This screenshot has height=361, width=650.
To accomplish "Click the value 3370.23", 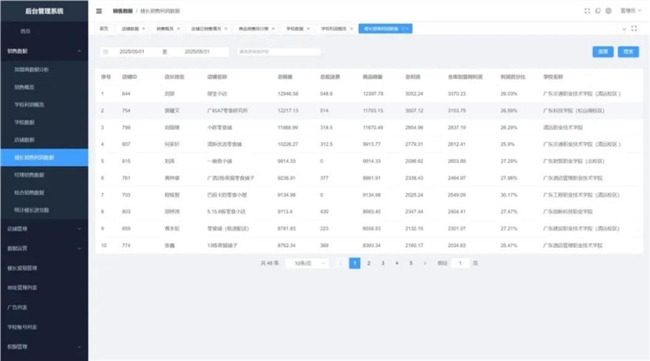I will (x=457, y=94).
